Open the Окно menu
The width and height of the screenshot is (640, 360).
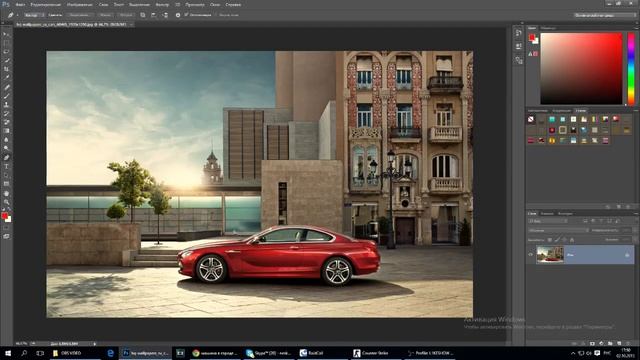(215, 4)
